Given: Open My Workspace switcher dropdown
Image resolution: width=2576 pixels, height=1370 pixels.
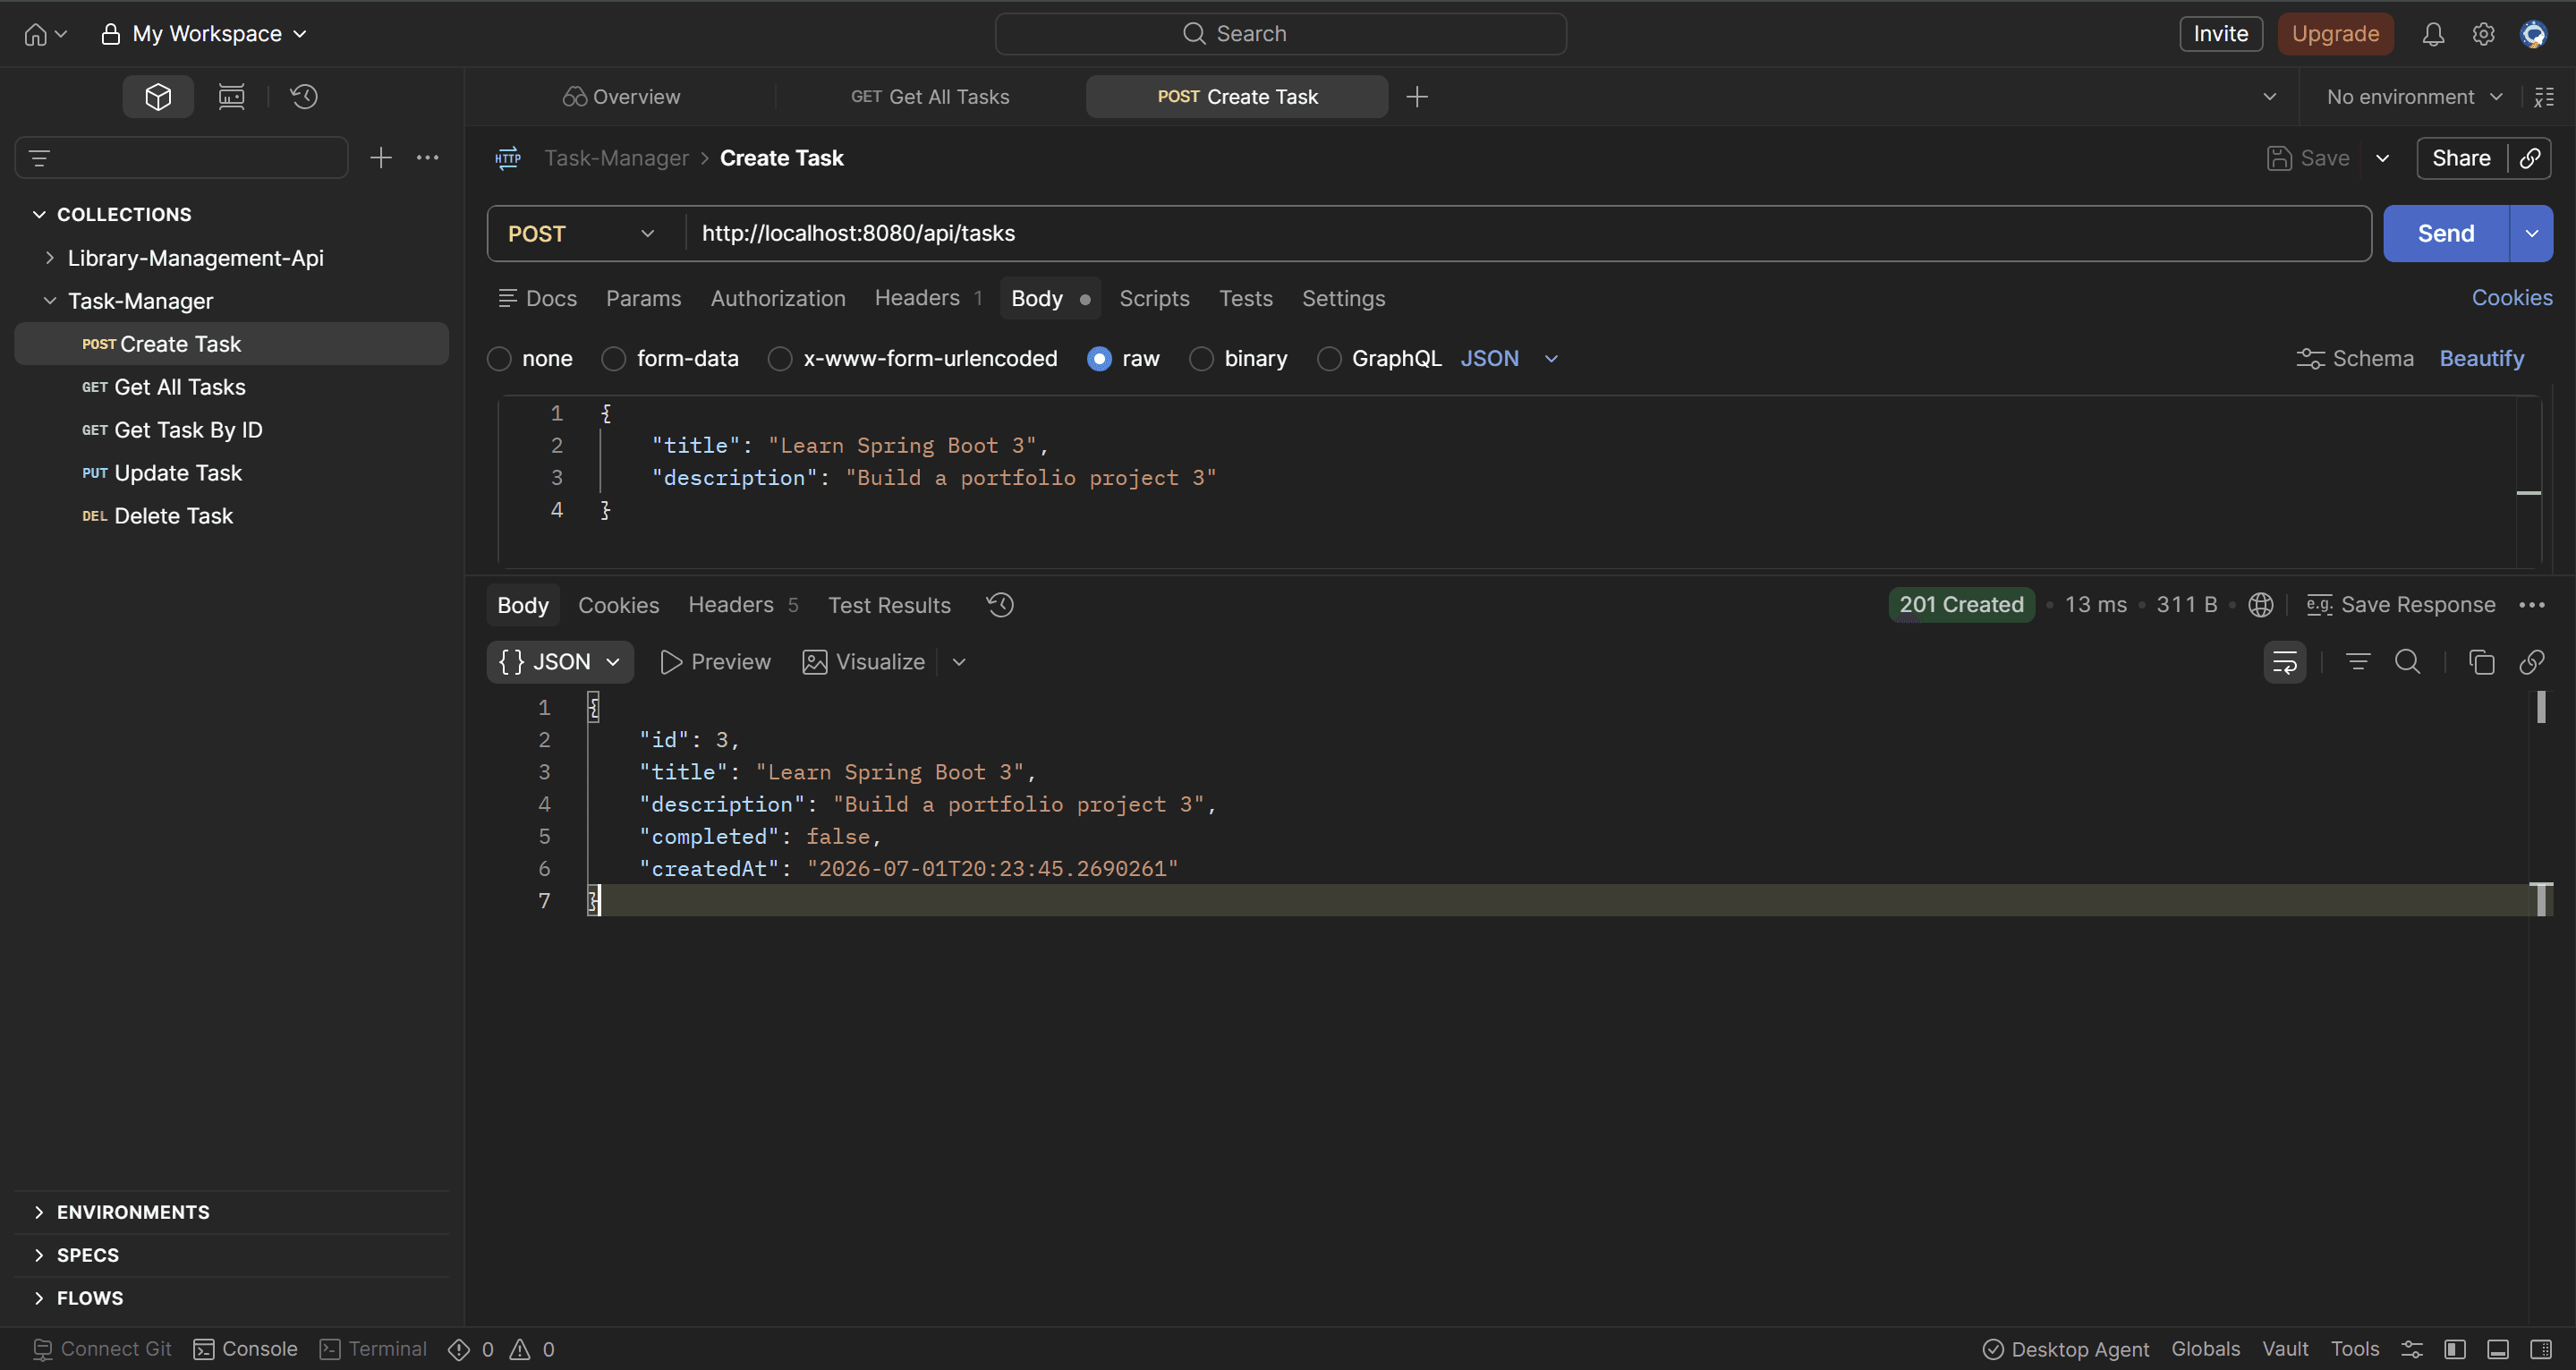Looking at the screenshot, I should (204, 34).
